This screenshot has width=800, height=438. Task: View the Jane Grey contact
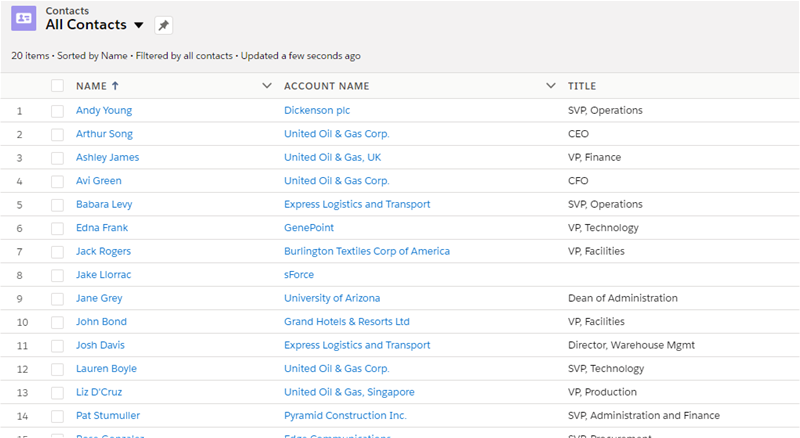pos(99,298)
